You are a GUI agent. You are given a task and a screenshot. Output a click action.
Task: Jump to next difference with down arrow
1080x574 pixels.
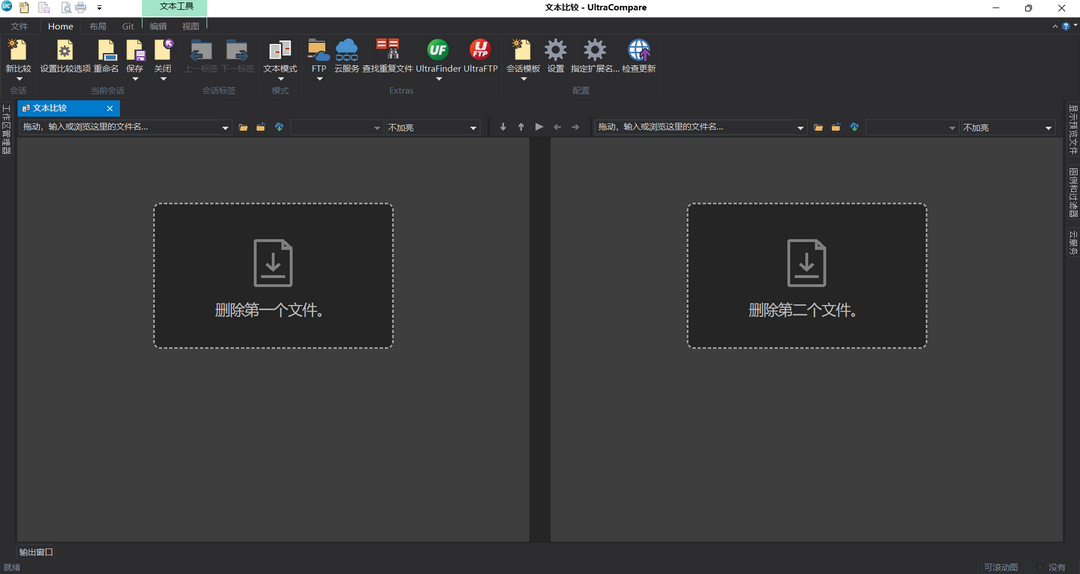[503, 127]
